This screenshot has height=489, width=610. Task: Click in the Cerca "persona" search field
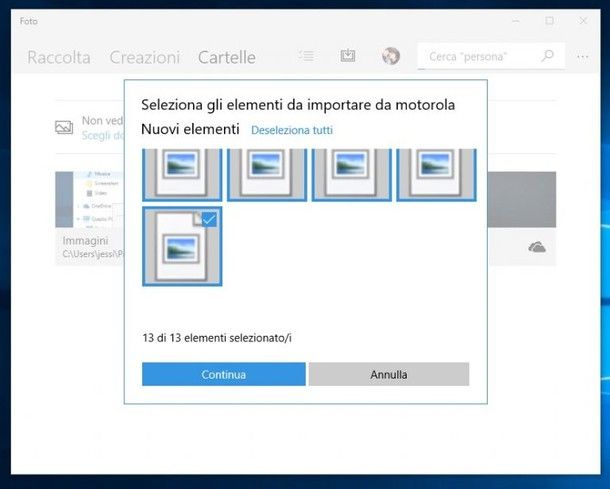point(491,56)
